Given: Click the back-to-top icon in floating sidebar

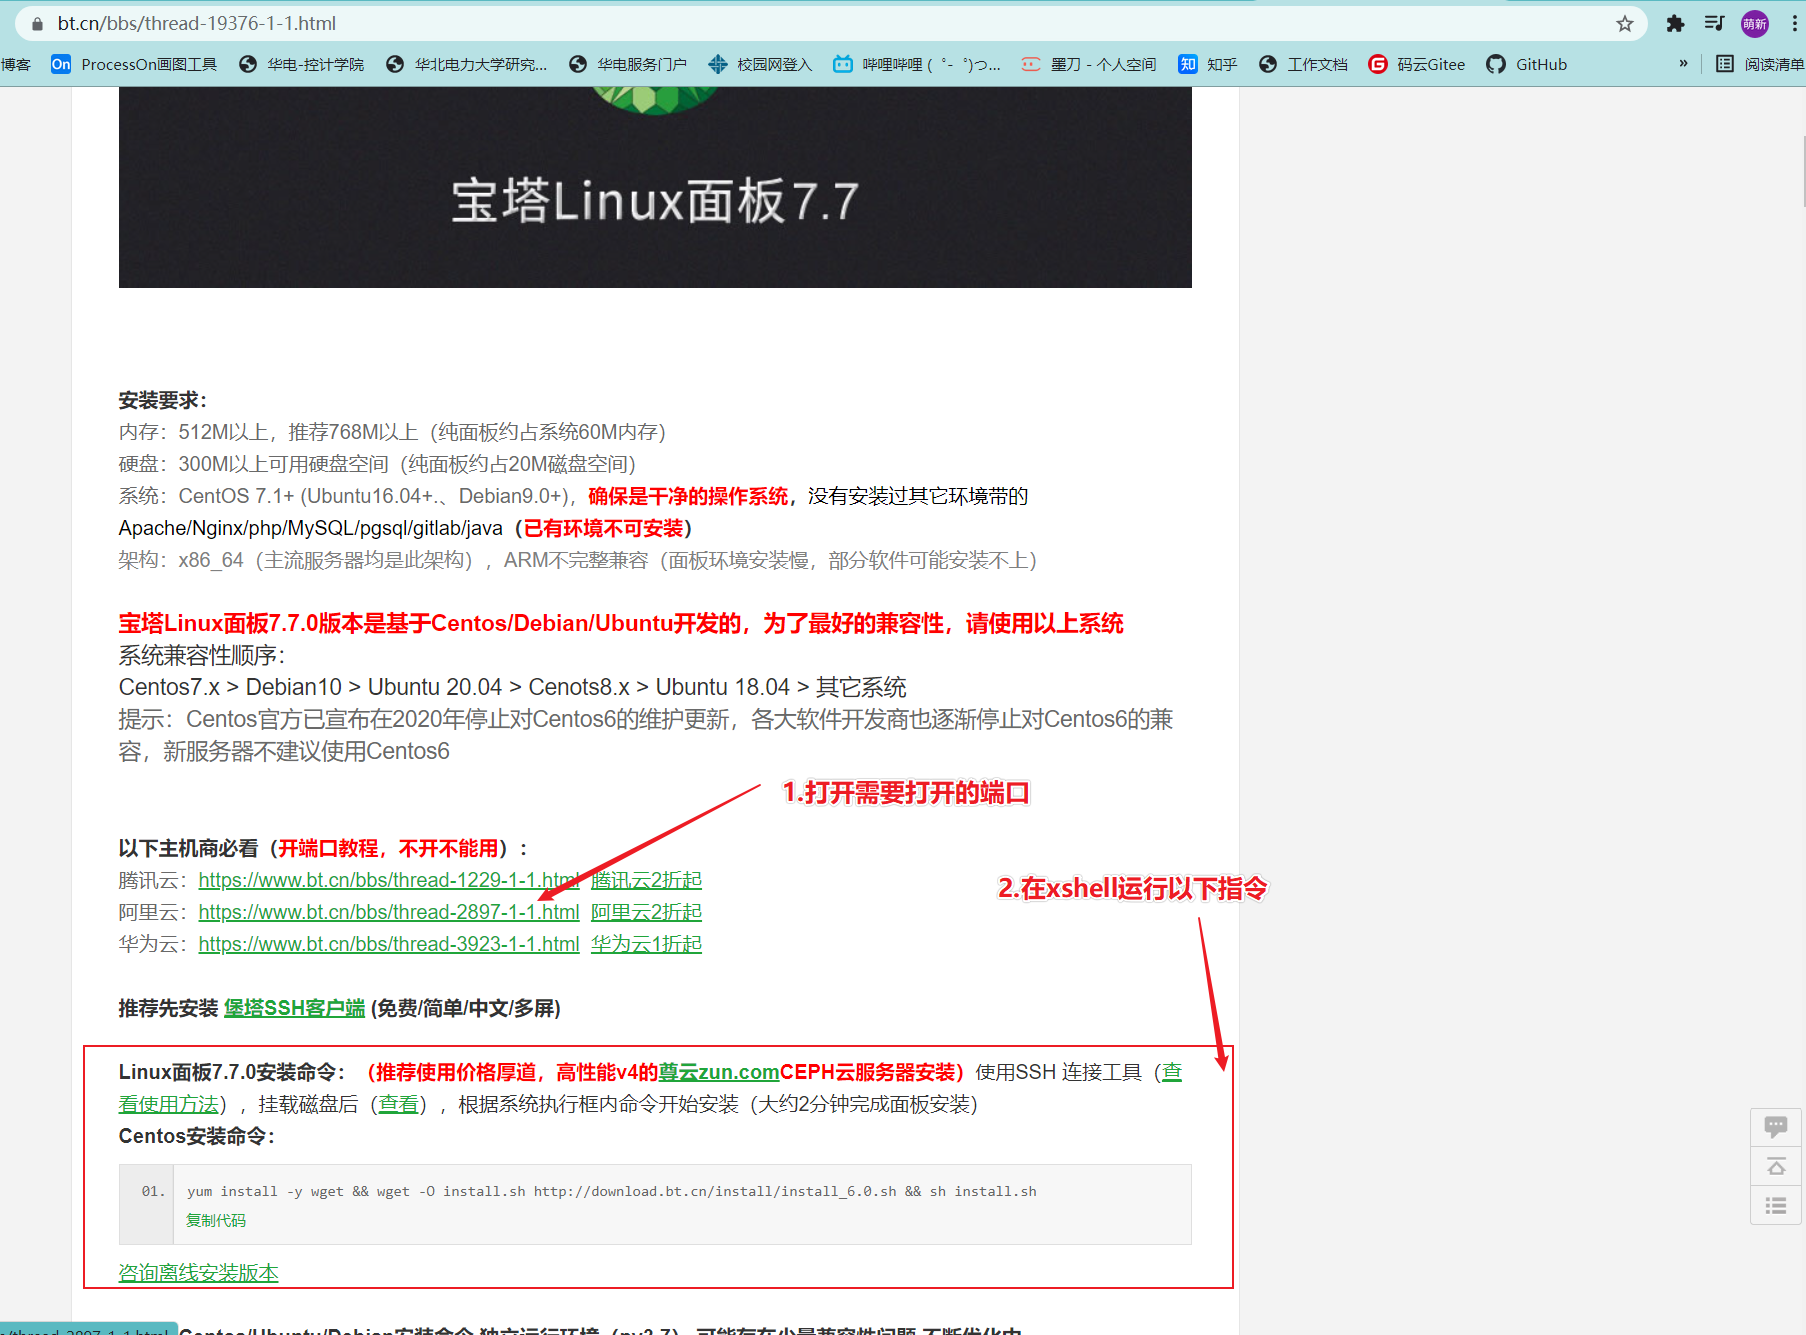Looking at the screenshot, I should [x=1777, y=1166].
